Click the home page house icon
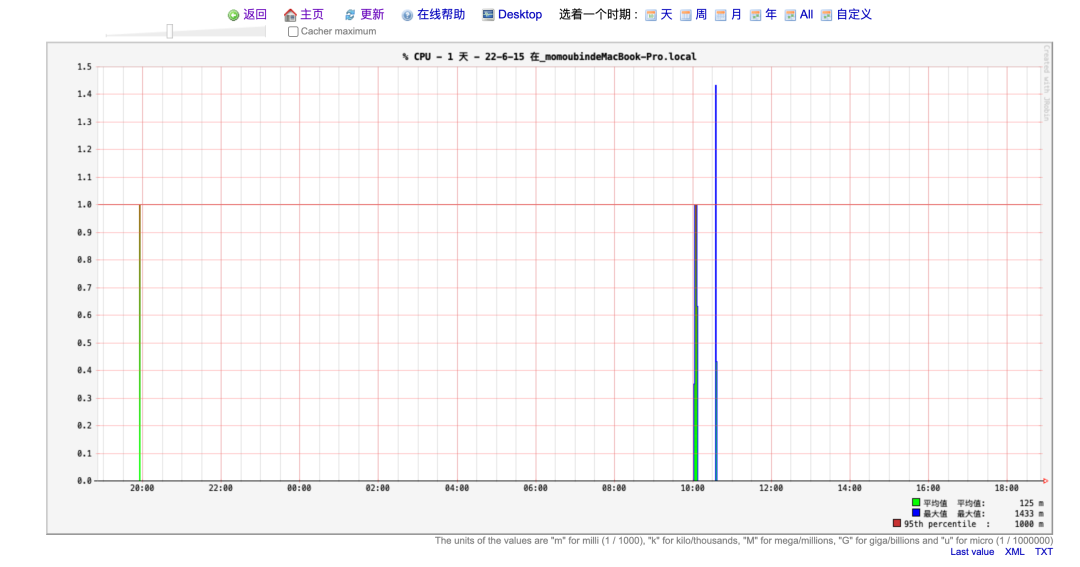 pos(290,15)
